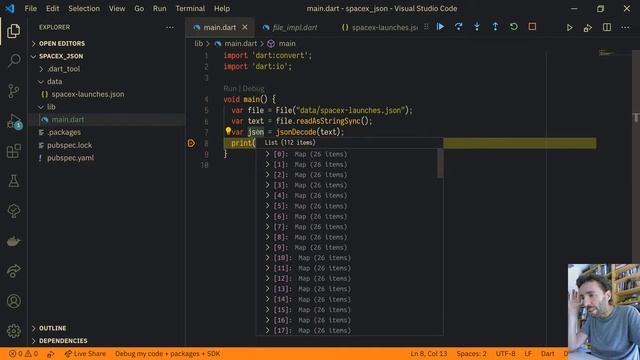Expand list item [12] in debug hover
The width and height of the screenshot is (640, 360).
point(267,278)
